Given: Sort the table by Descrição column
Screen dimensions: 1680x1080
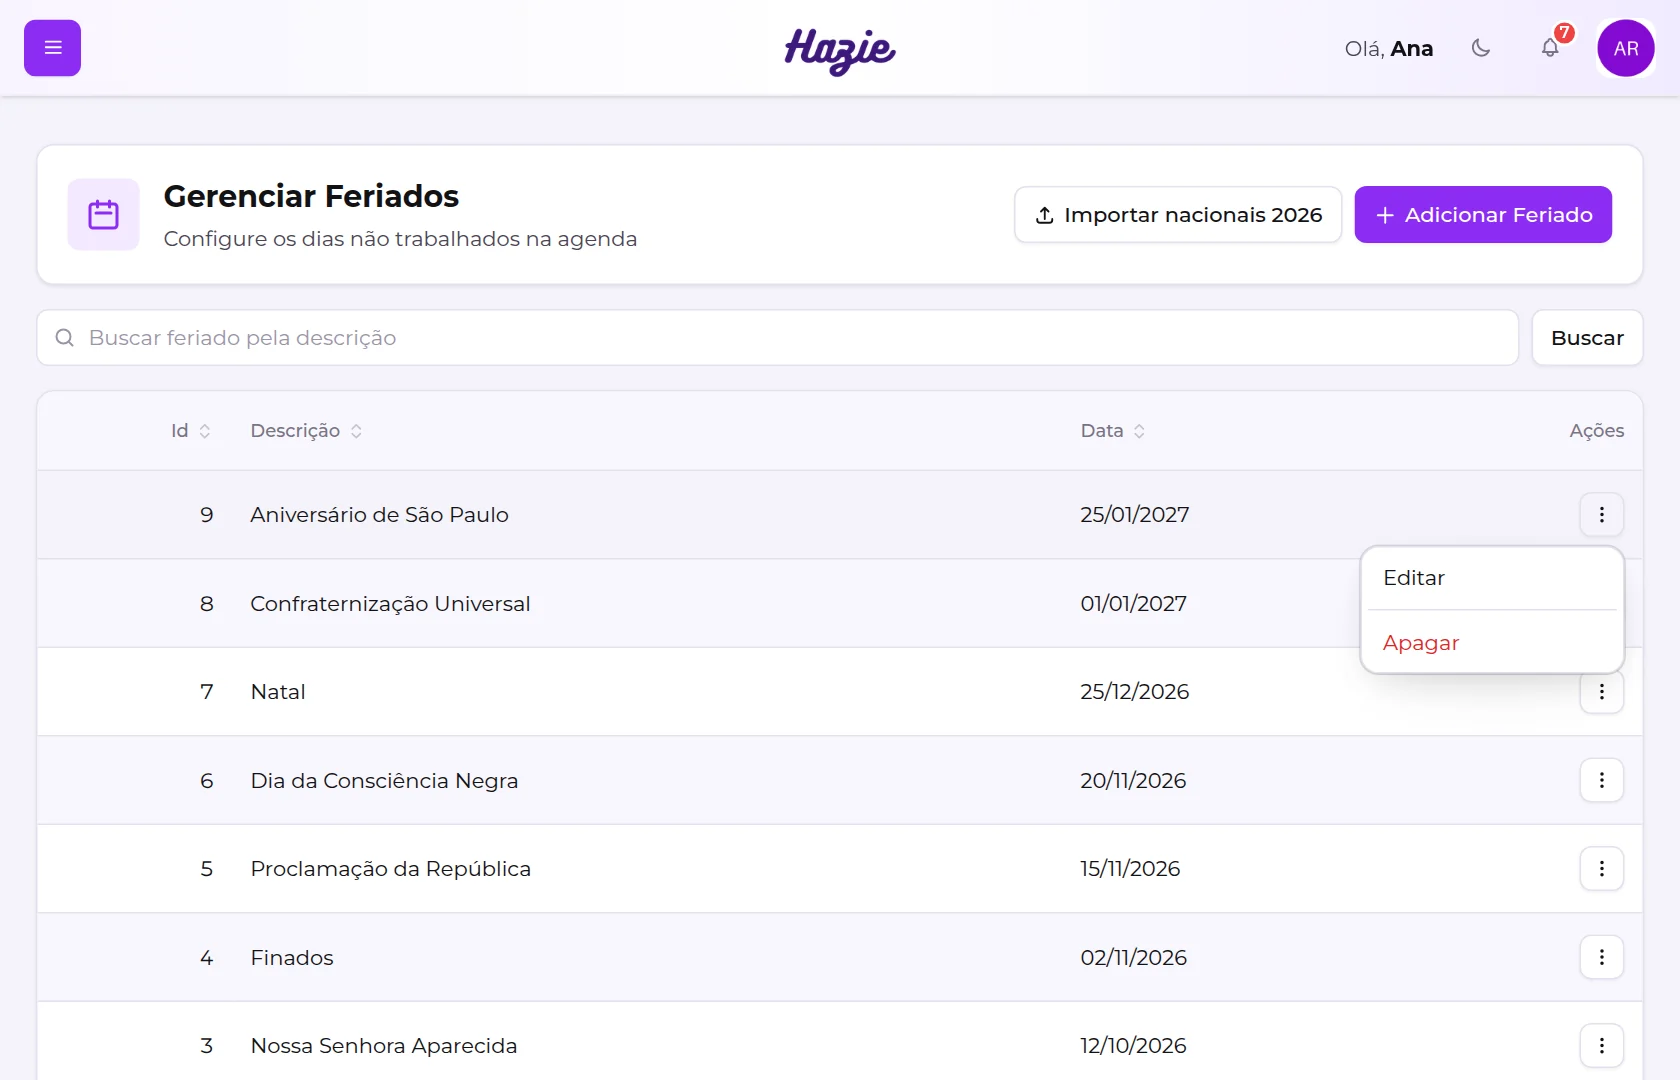Looking at the screenshot, I should tap(306, 431).
